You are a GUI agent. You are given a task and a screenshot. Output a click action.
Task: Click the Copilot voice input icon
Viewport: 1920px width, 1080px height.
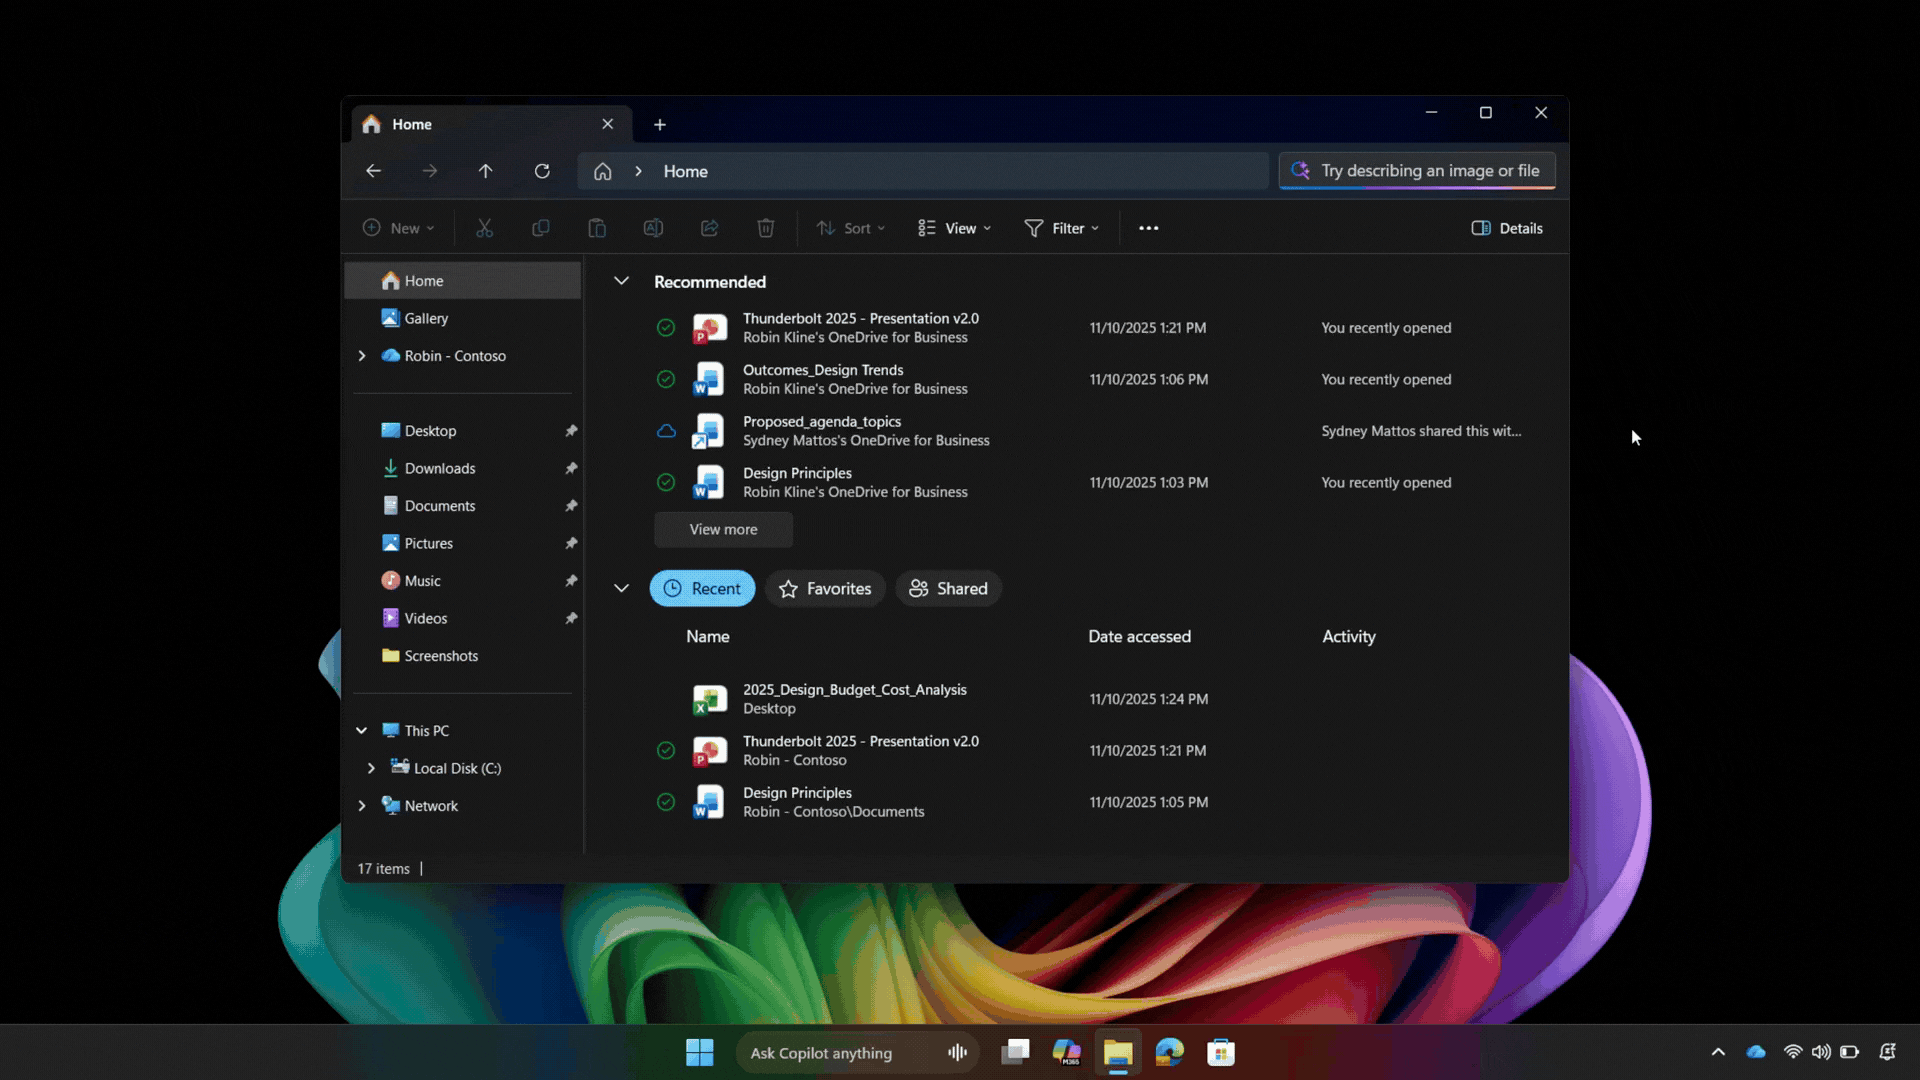point(957,1052)
